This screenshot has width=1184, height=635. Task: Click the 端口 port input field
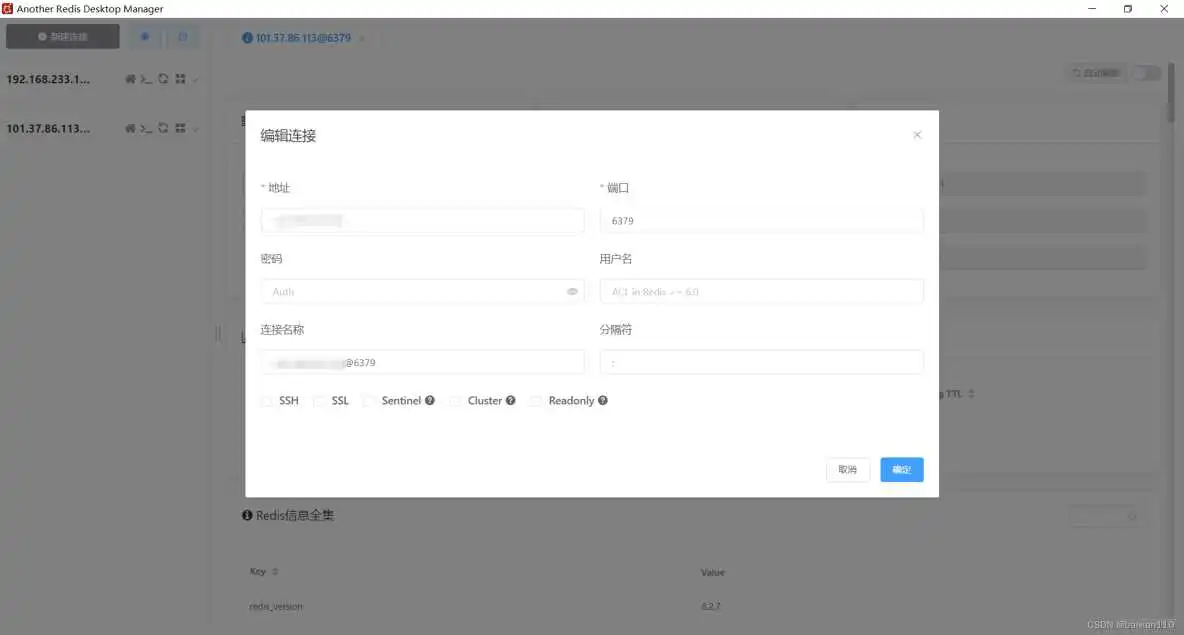coord(761,220)
